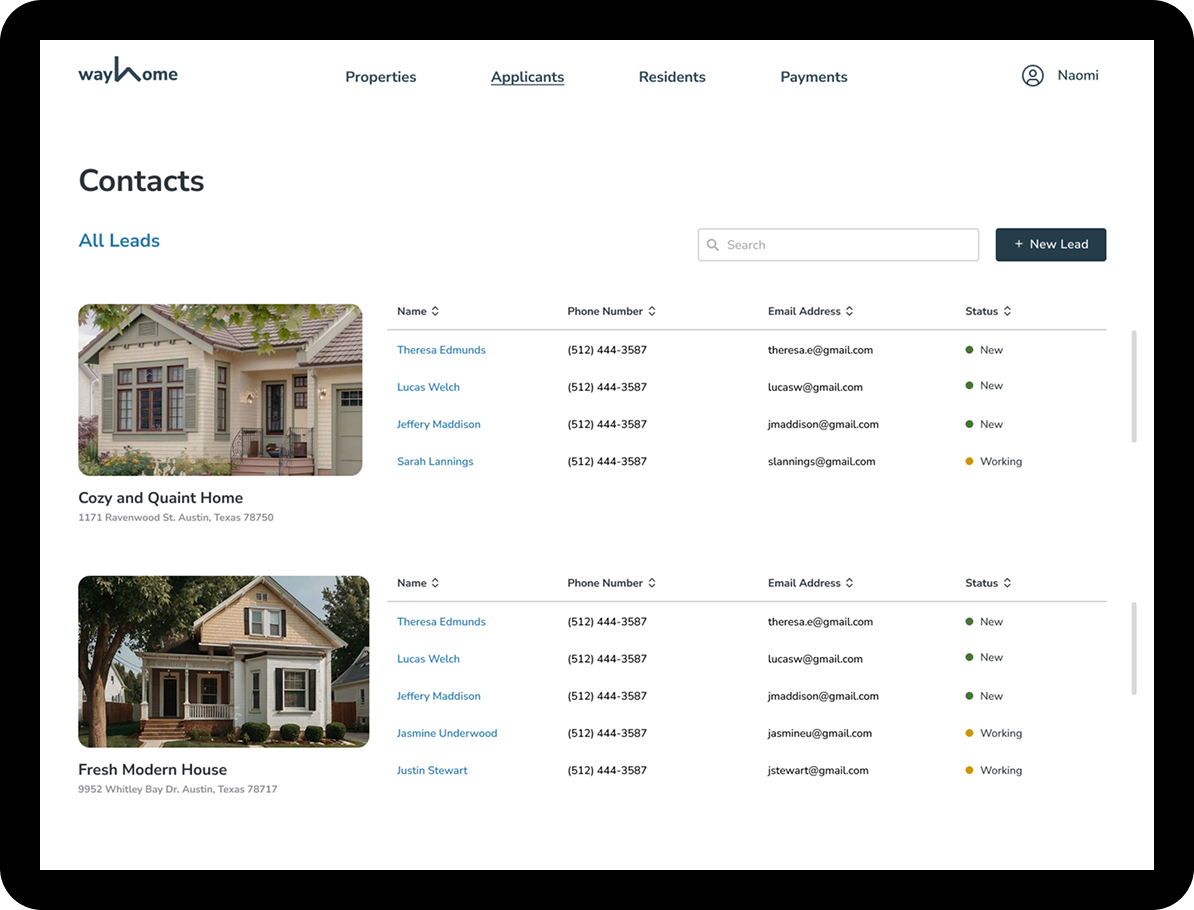Click the green status dot beside Theresa Edmunds

coord(968,349)
